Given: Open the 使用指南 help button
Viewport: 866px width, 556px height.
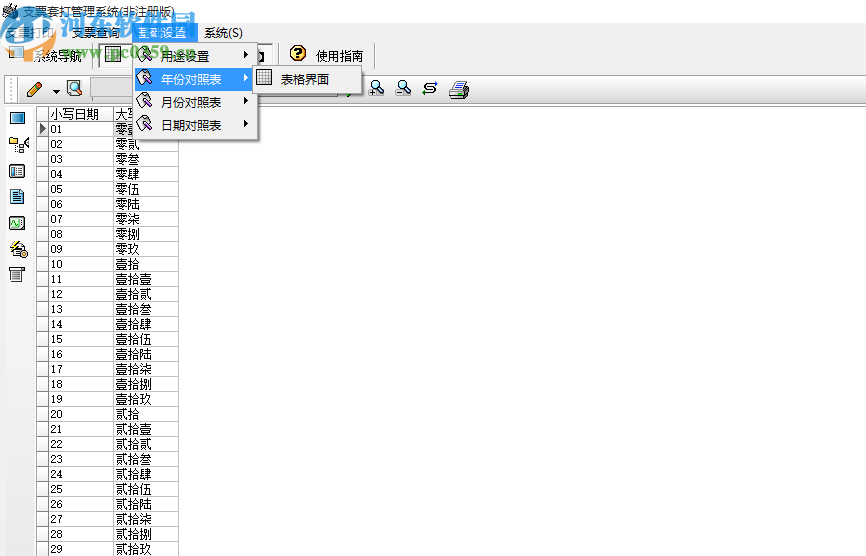Looking at the screenshot, I should pyautogui.click(x=327, y=55).
